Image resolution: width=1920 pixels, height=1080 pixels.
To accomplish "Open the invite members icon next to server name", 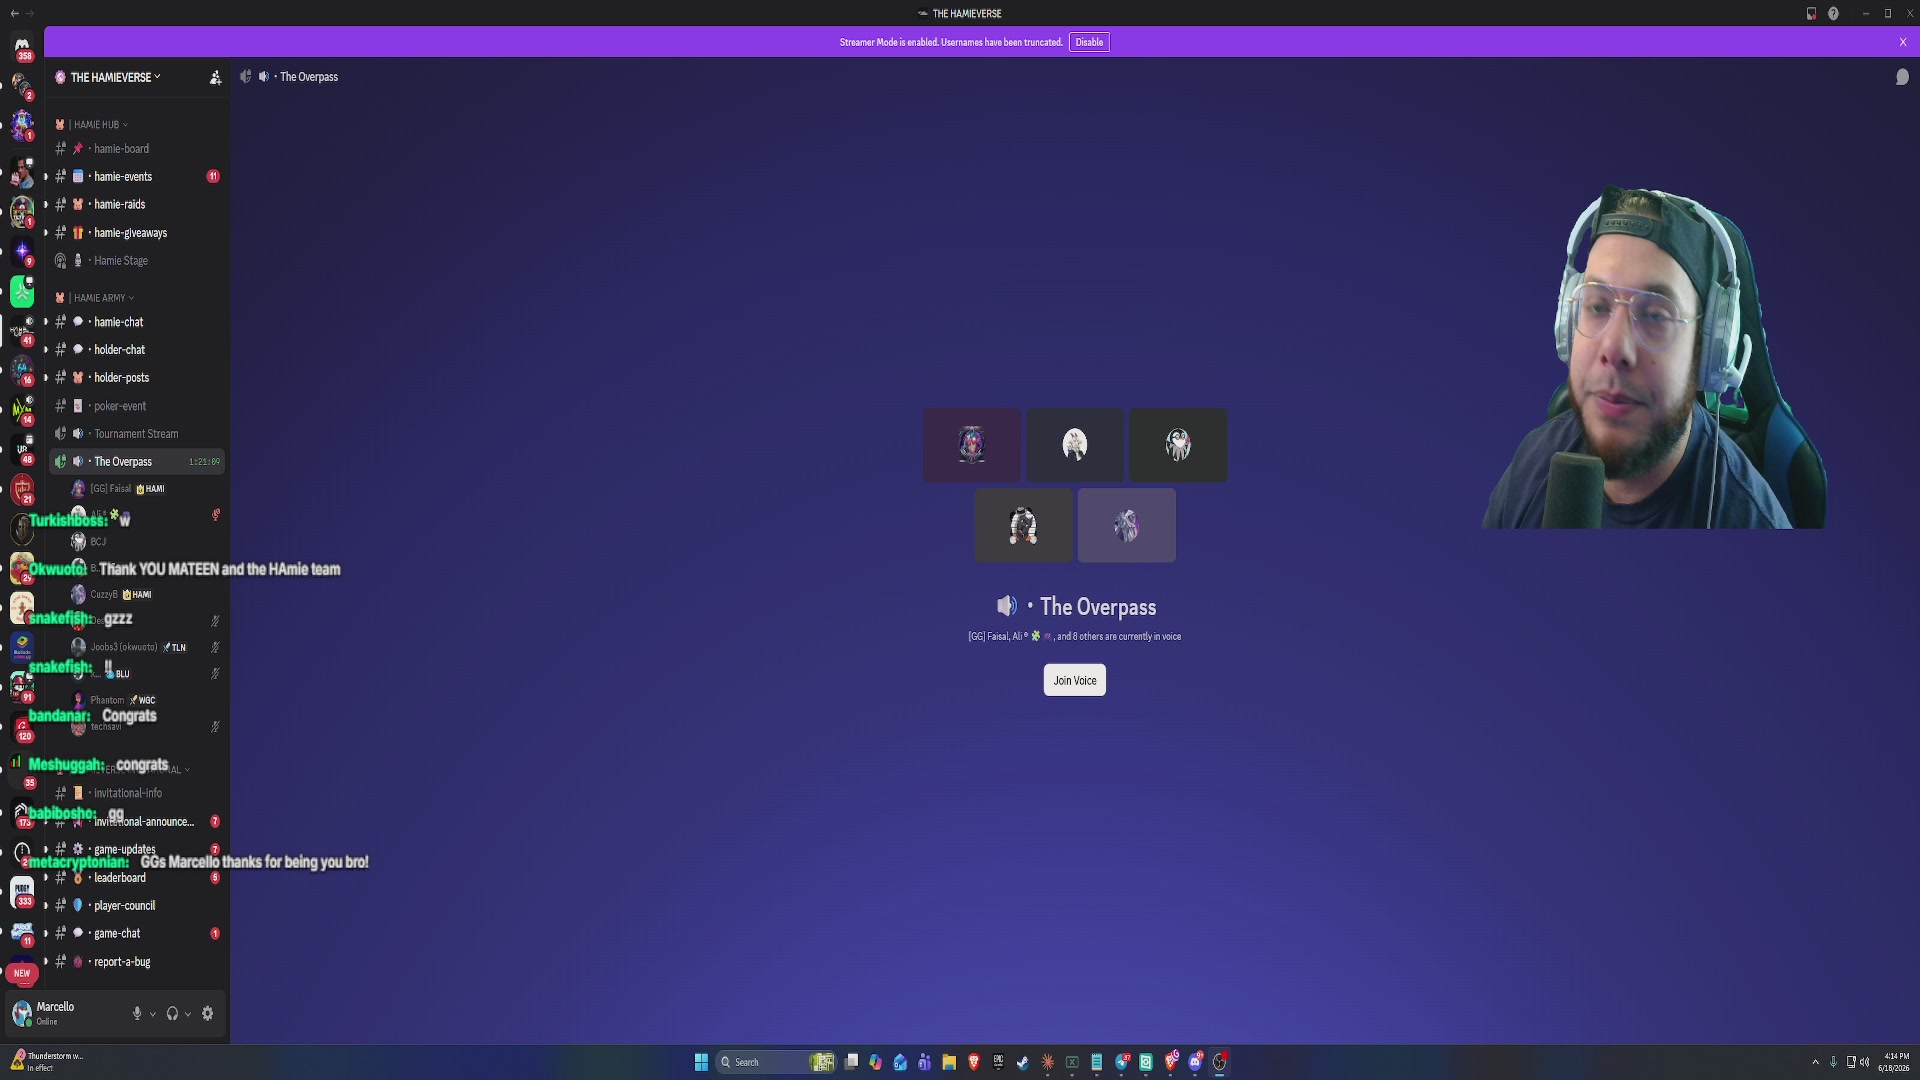I will tap(215, 77).
